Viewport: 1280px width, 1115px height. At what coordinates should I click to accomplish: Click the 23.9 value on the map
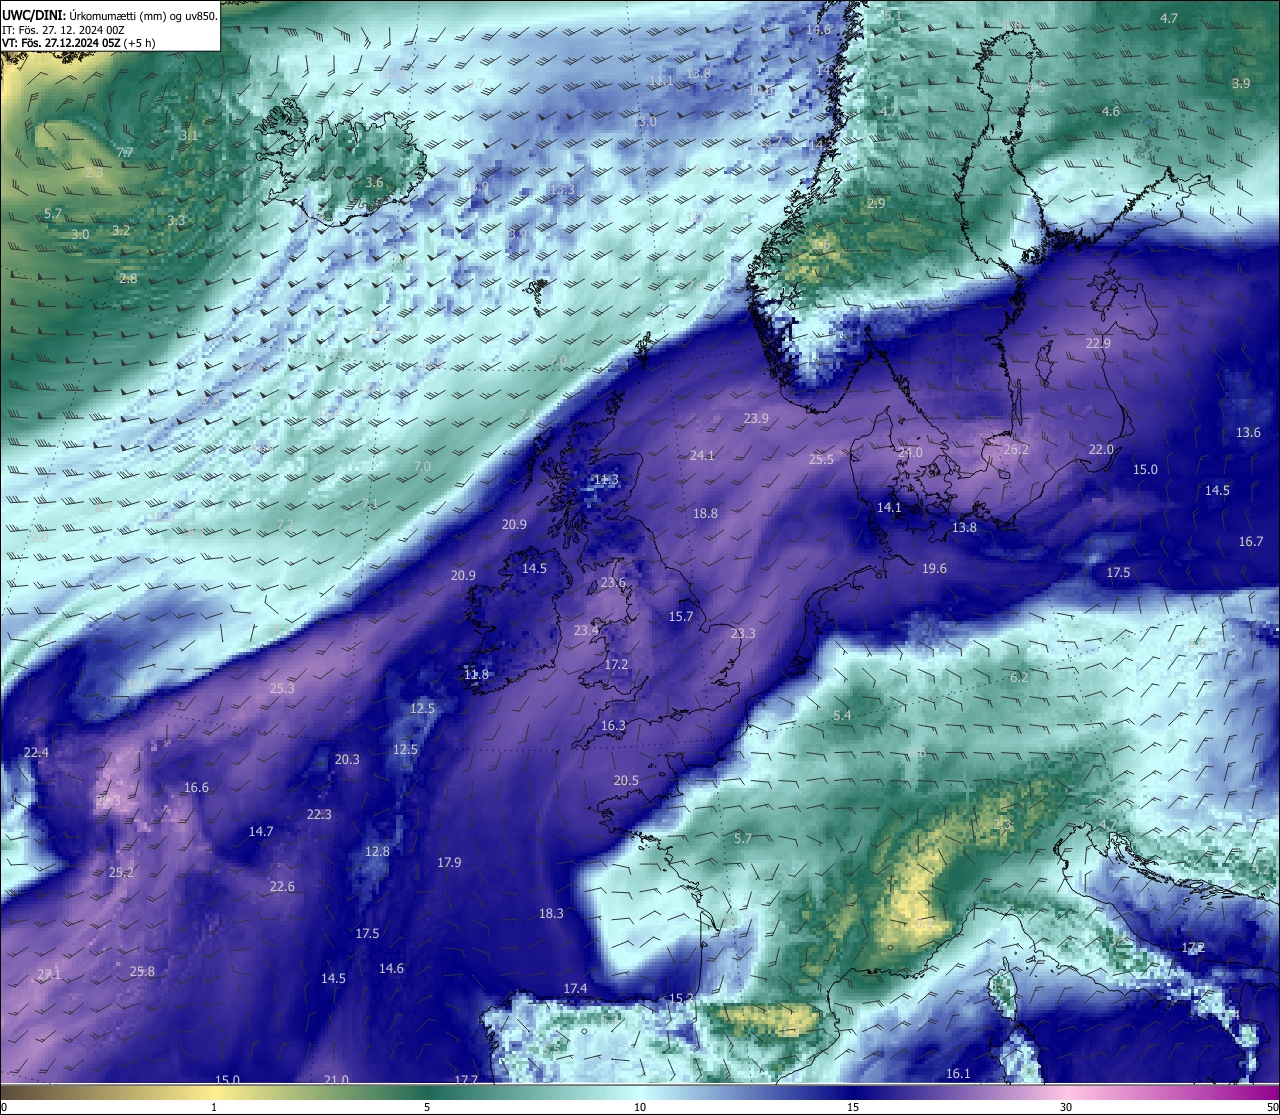click(x=756, y=419)
